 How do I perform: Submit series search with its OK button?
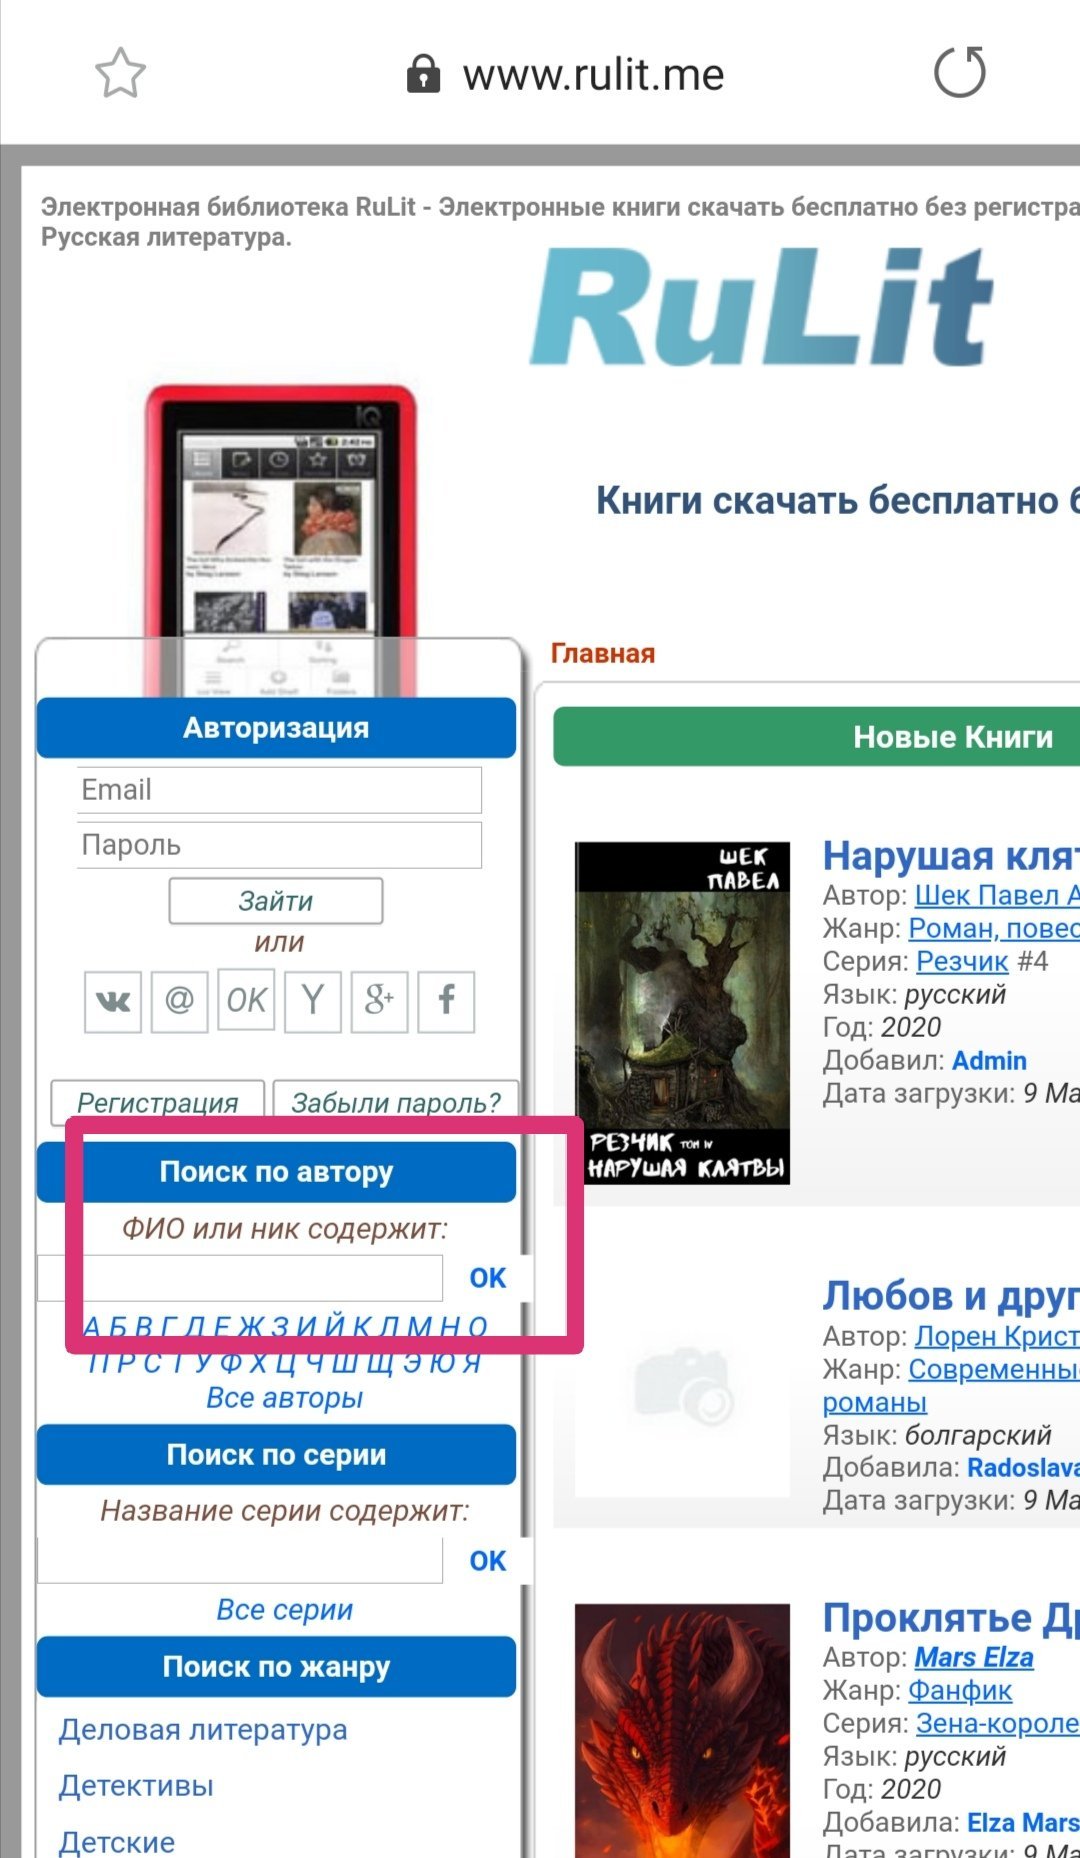pos(488,1561)
